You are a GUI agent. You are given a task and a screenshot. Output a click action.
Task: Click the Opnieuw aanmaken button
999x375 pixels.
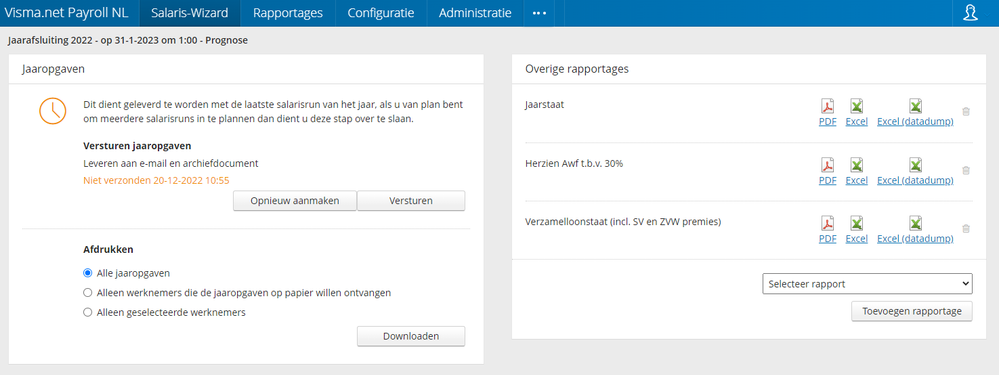(294, 201)
